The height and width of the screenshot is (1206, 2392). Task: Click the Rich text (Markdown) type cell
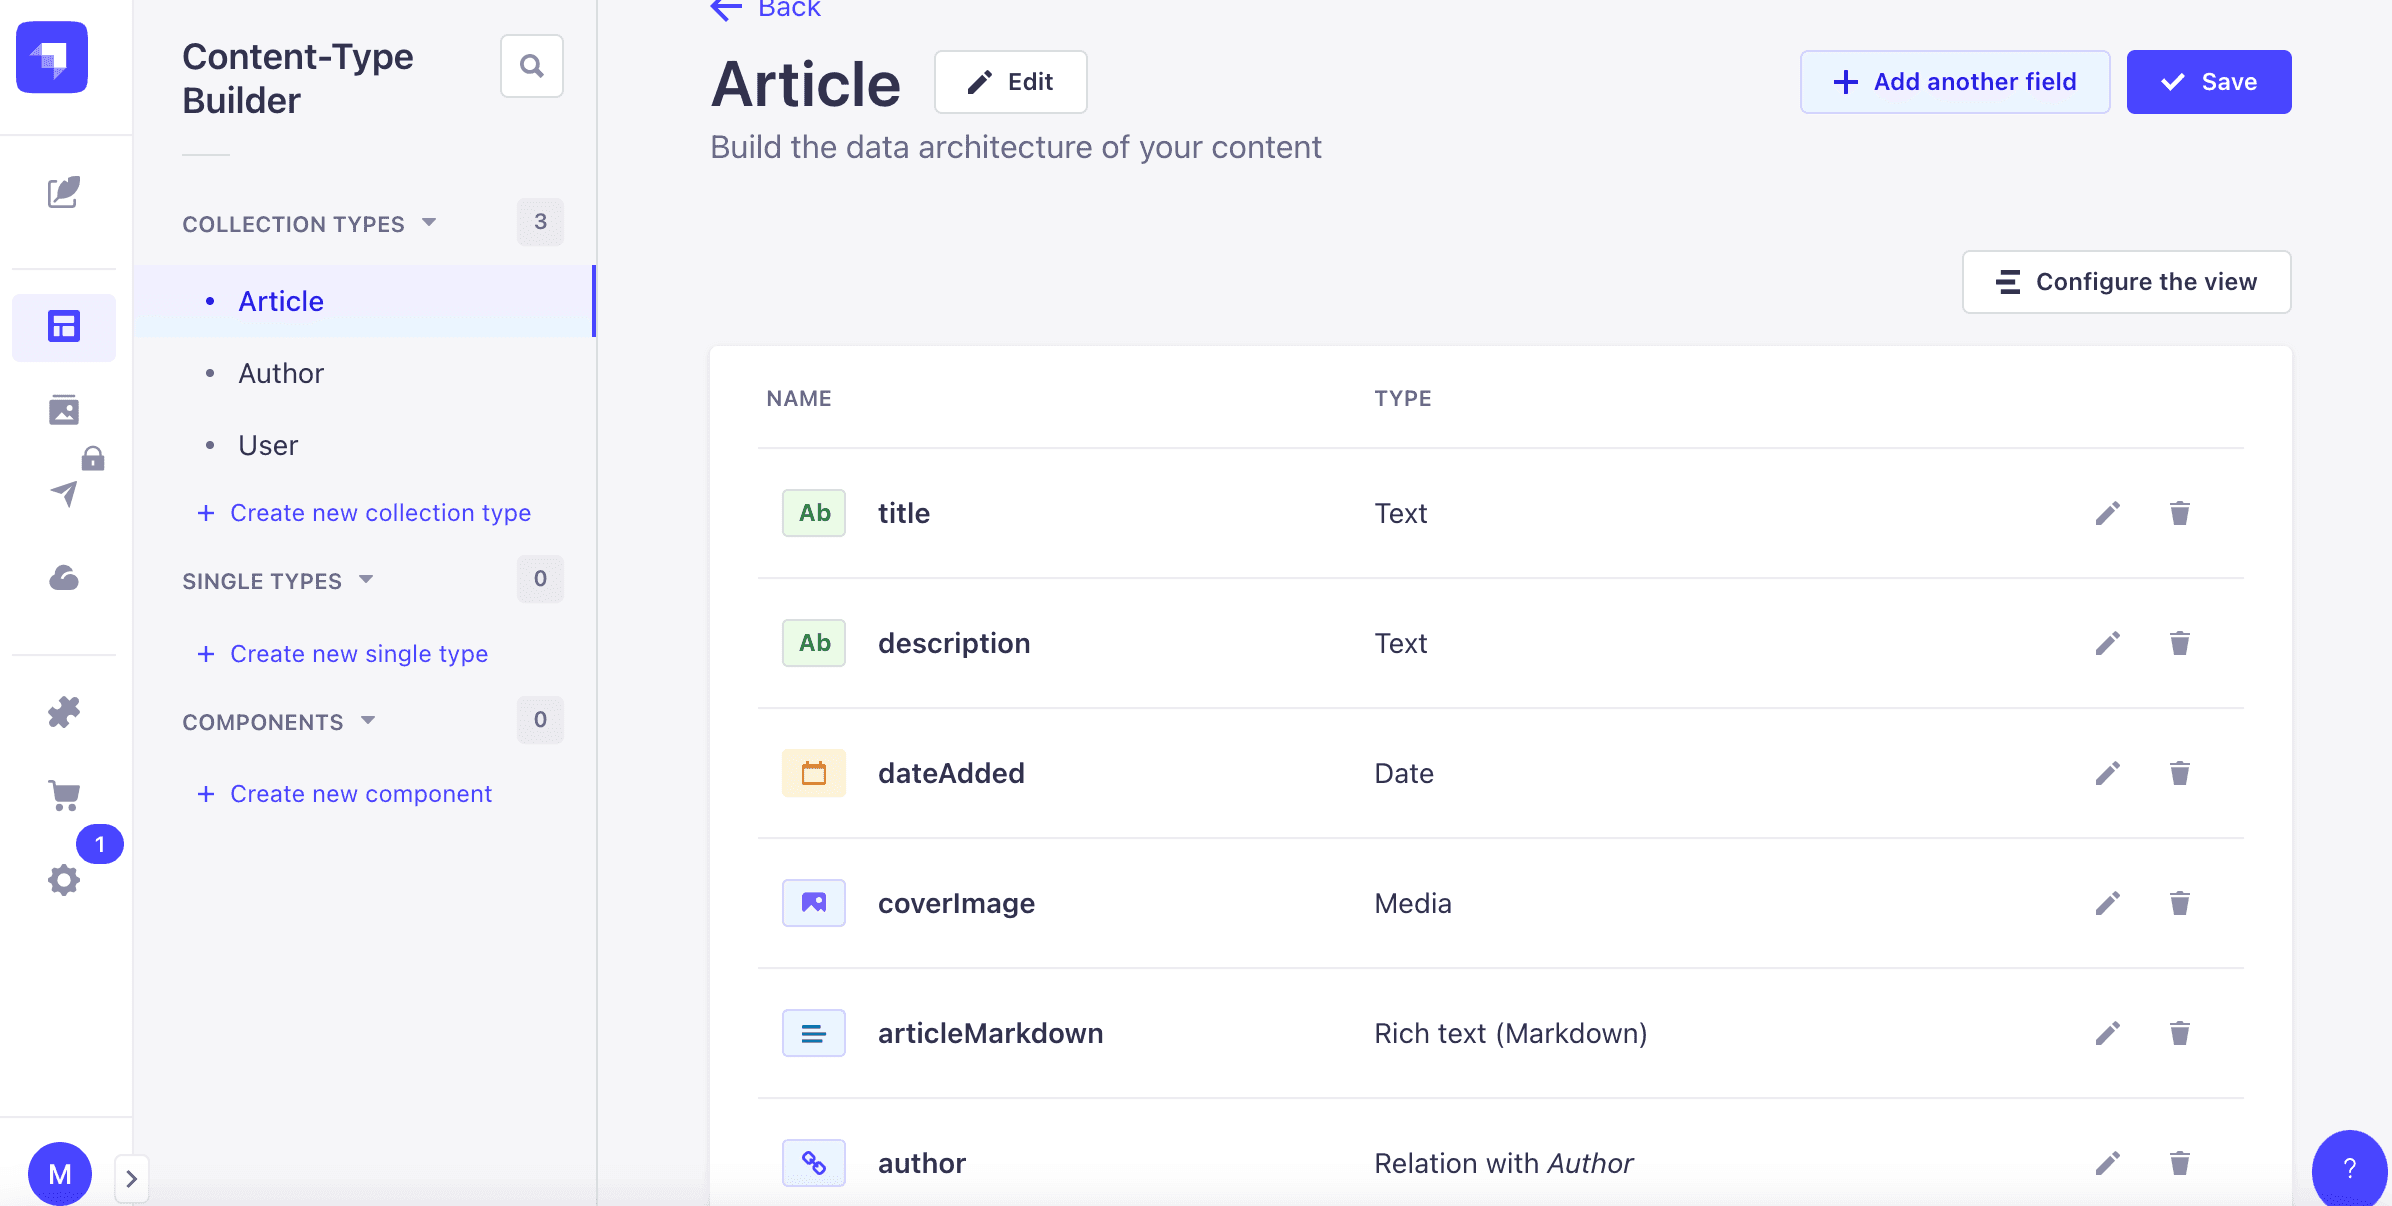[1511, 1033]
